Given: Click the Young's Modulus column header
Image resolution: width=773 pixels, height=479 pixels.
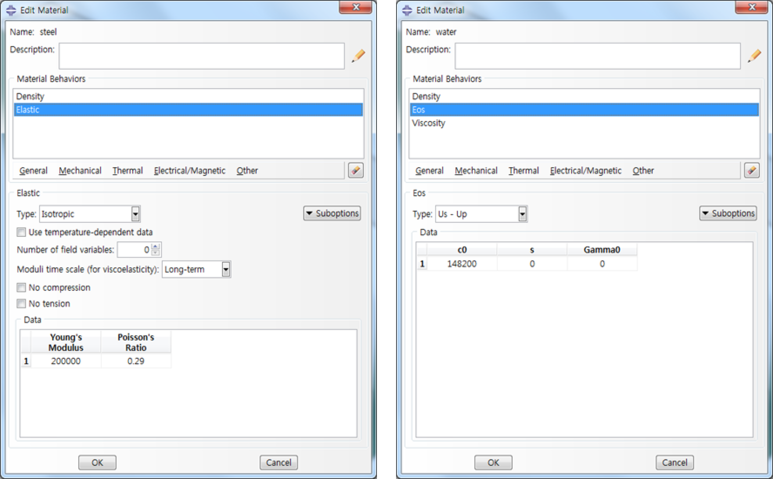Looking at the screenshot, I should (x=66, y=342).
